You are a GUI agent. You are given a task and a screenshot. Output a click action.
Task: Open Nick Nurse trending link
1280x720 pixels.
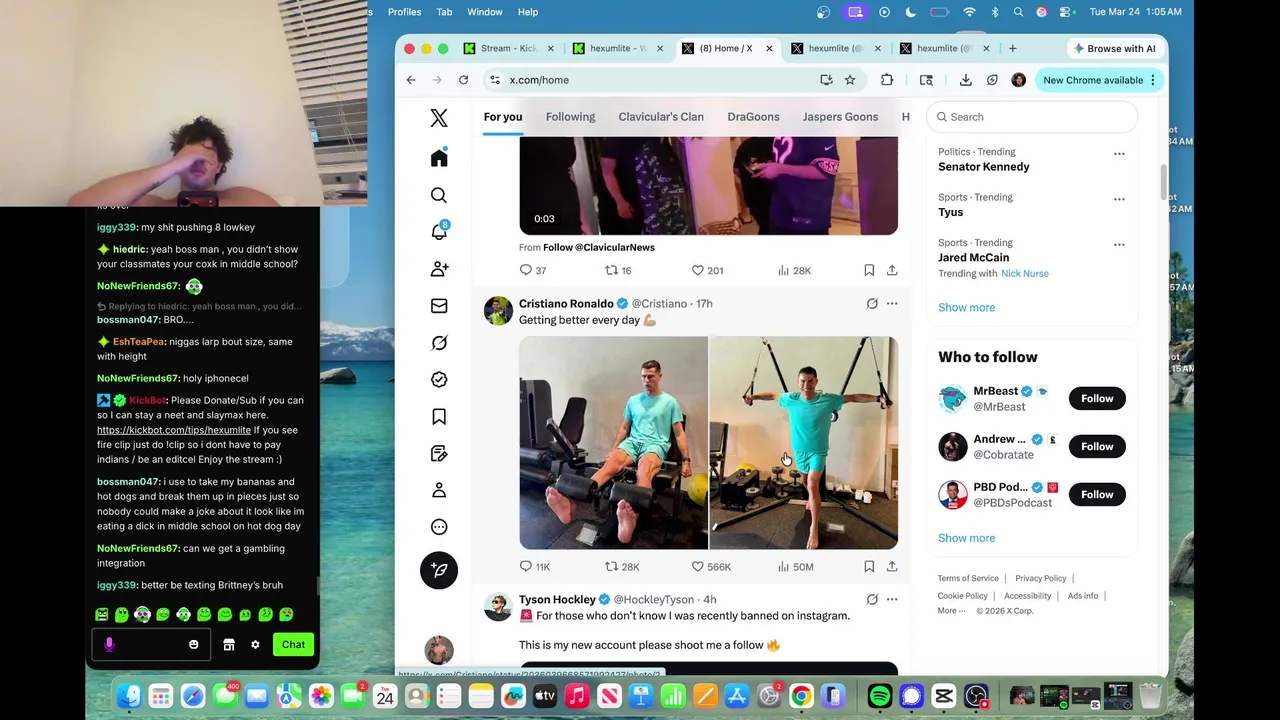click(x=1025, y=274)
